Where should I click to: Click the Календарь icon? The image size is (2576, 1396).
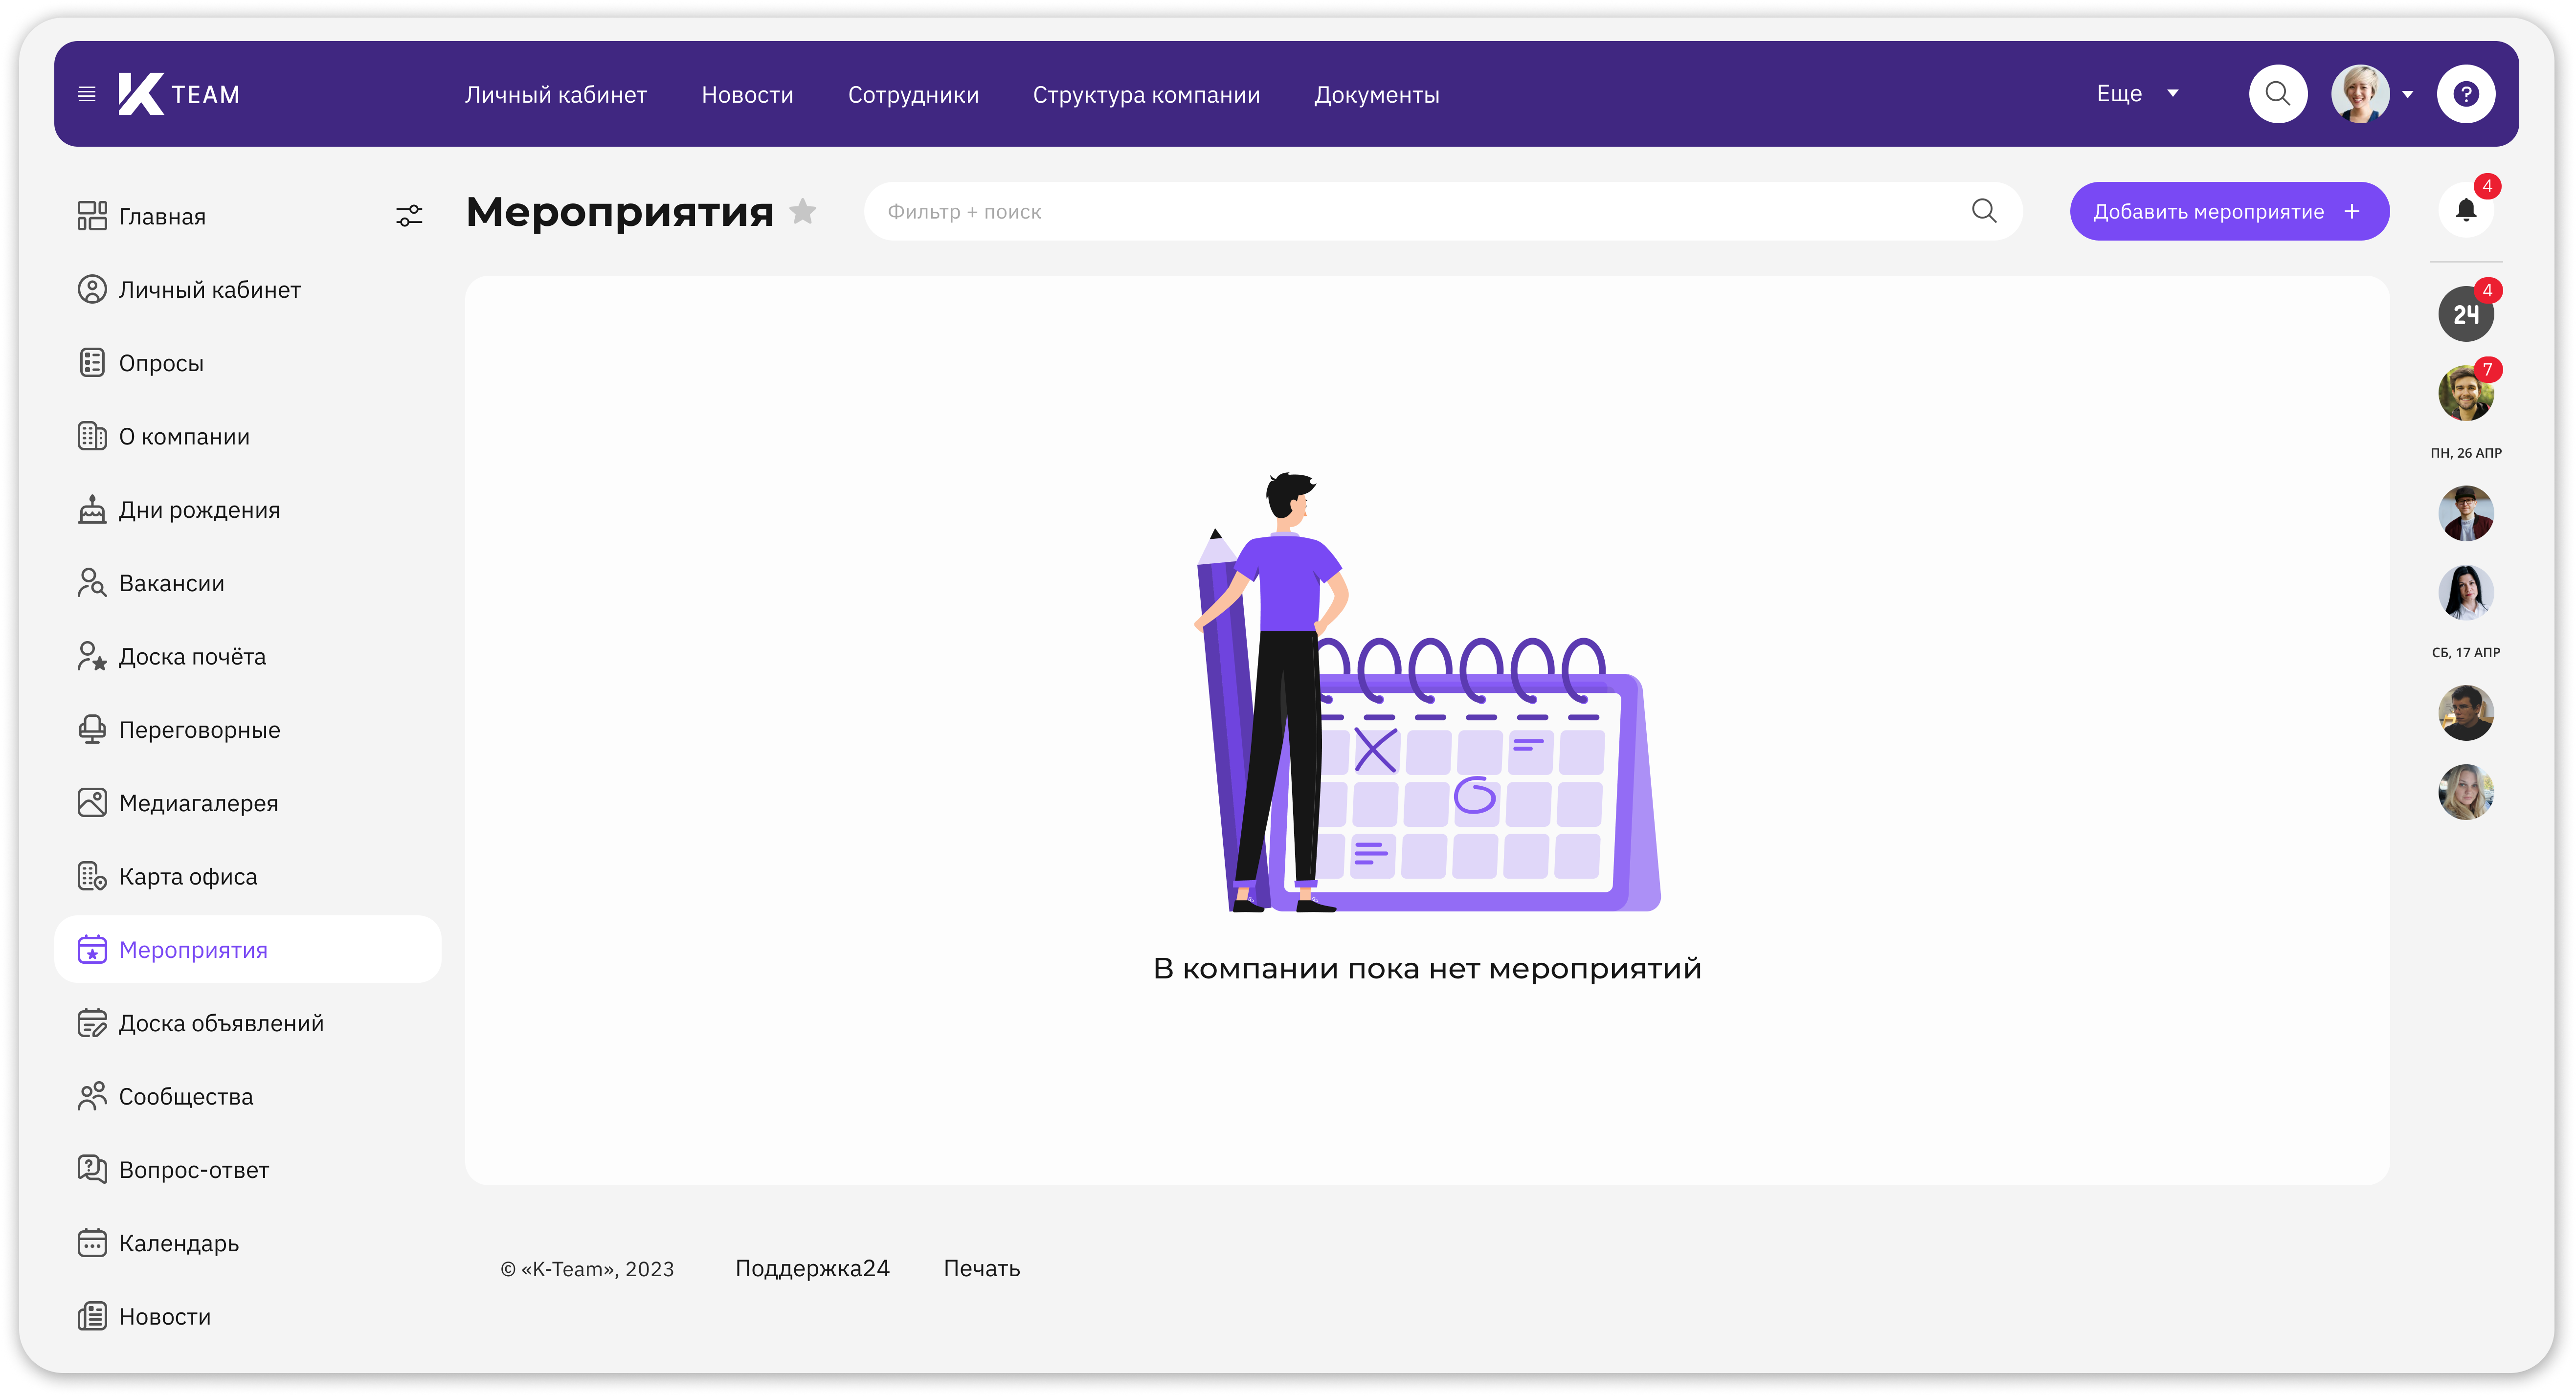coord(92,1243)
